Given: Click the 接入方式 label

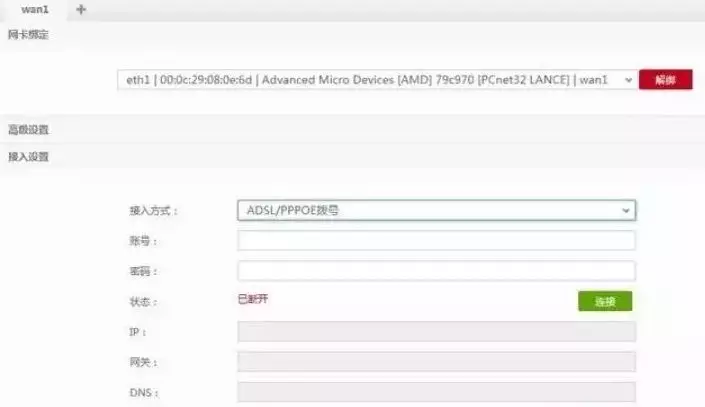Looking at the screenshot, I should pyautogui.click(x=154, y=210).
